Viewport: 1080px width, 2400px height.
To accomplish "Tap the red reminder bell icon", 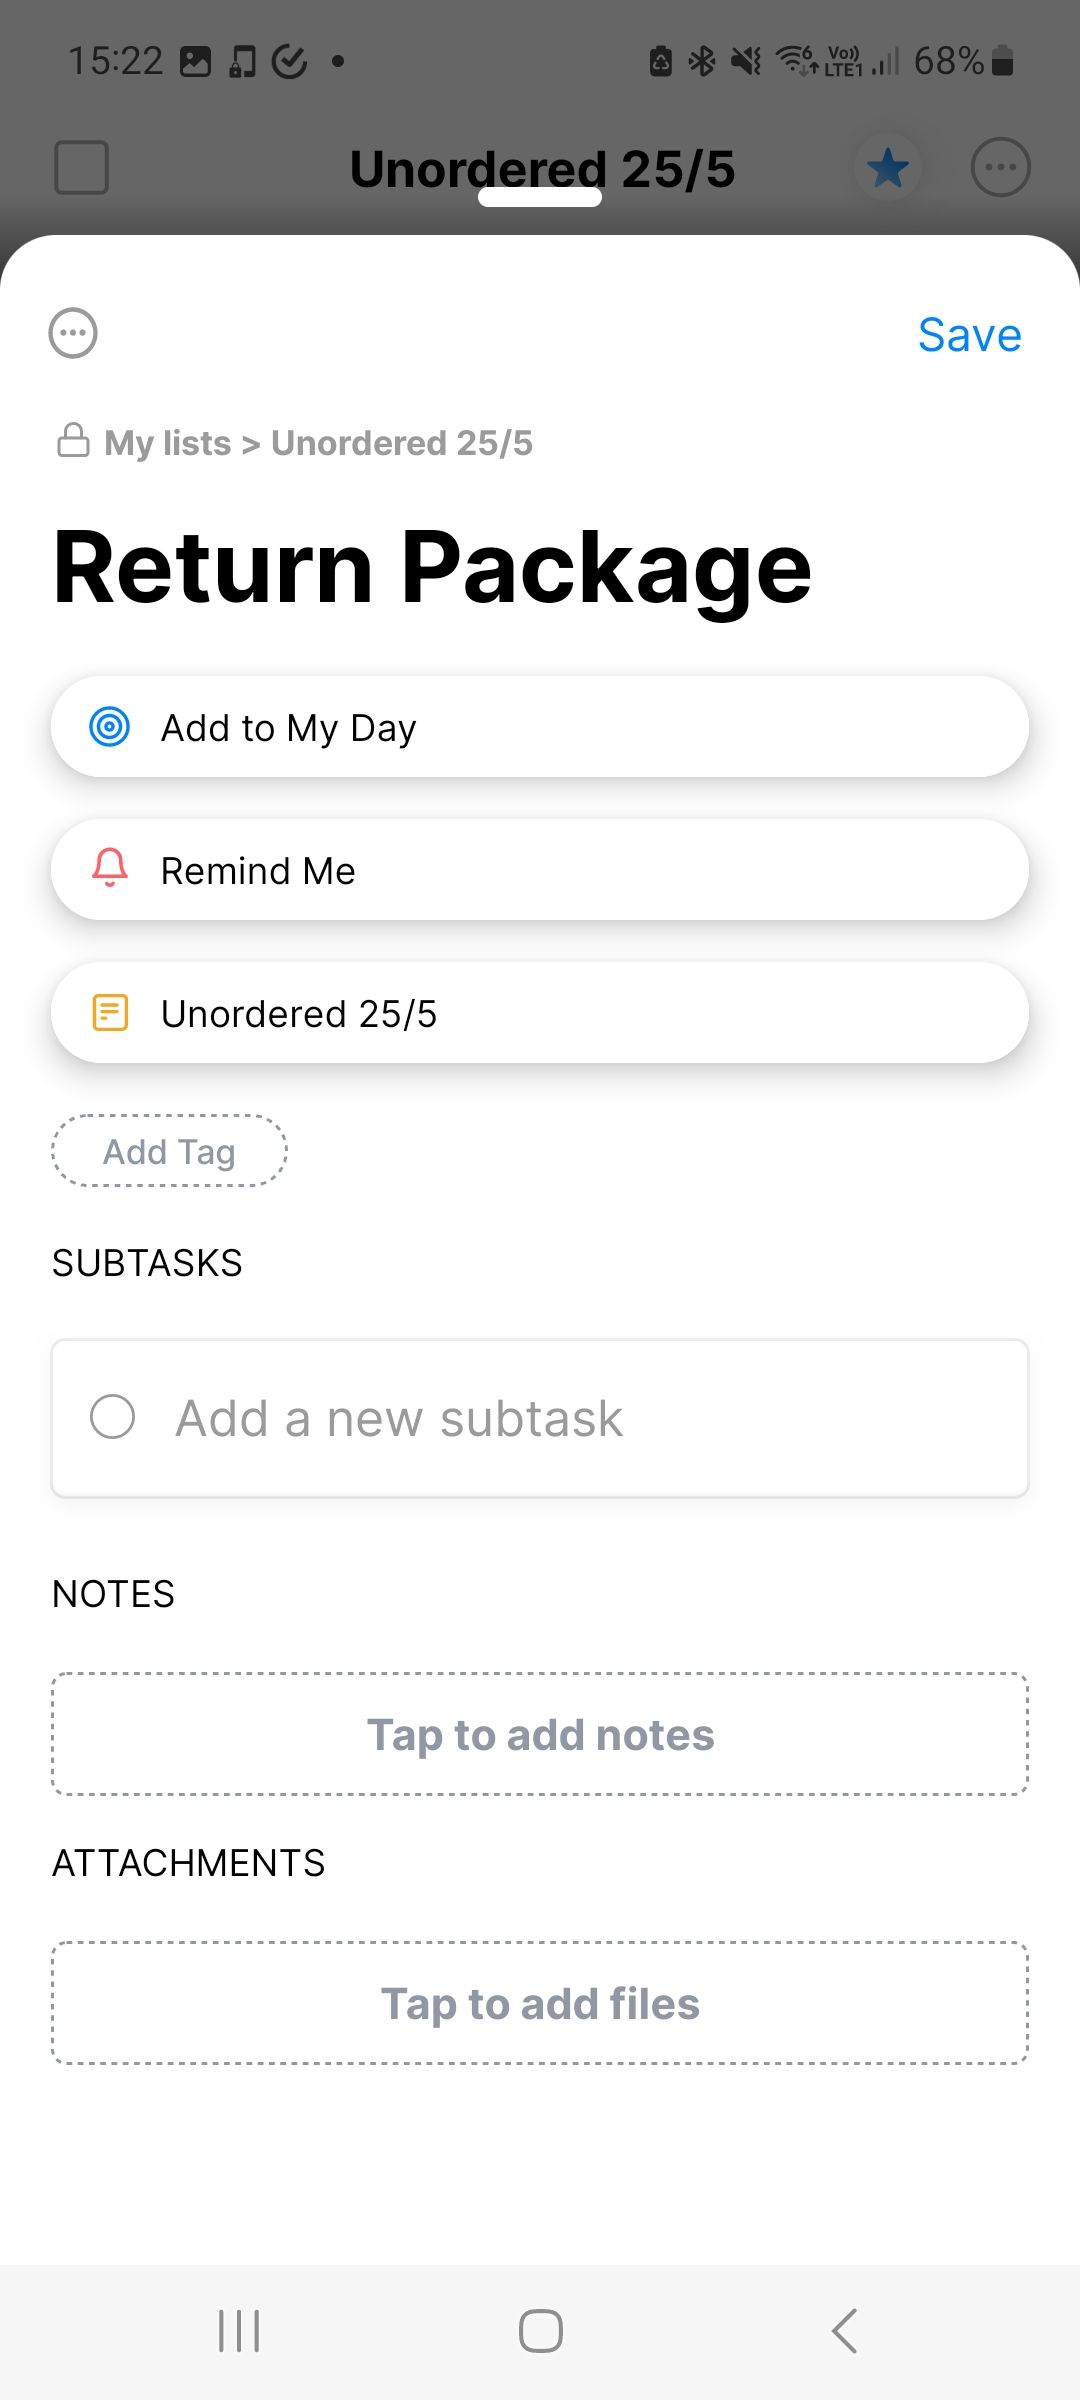I will pos(110,868).
